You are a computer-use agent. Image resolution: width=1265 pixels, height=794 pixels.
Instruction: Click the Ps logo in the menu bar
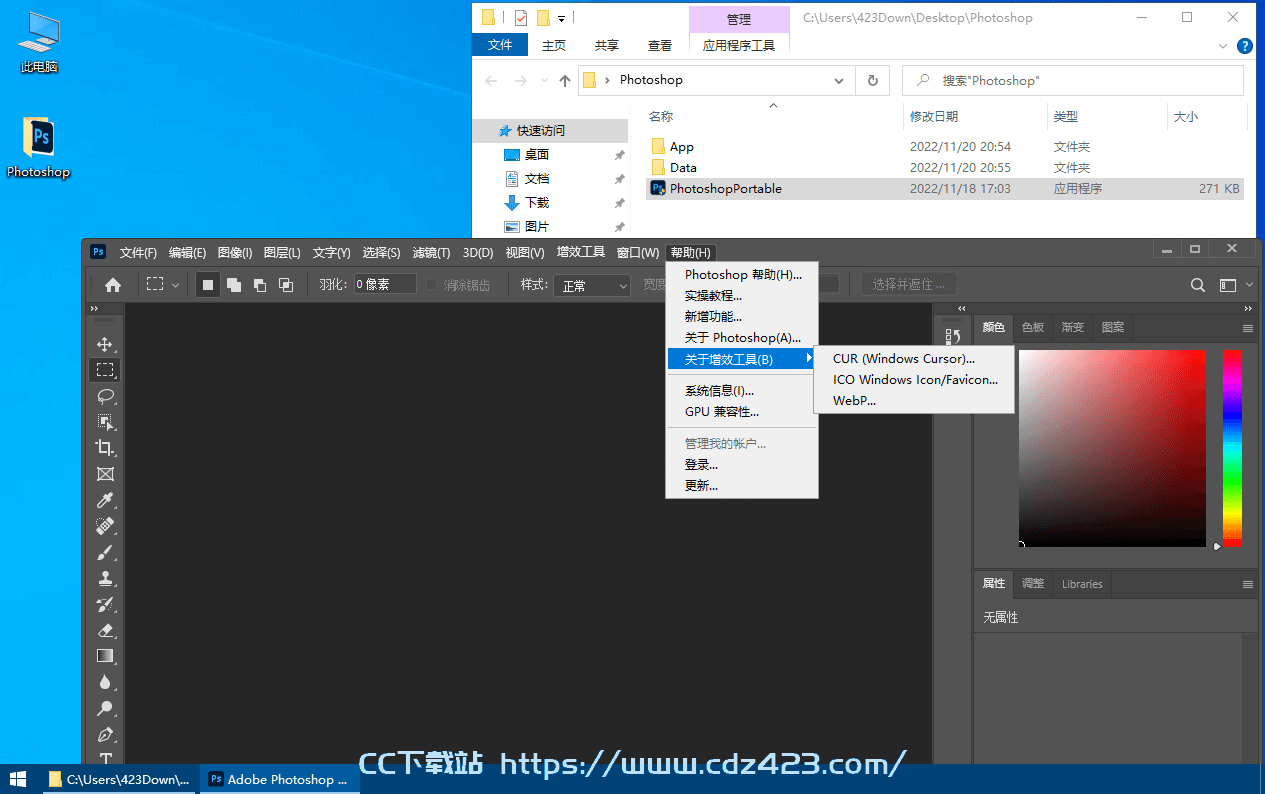[98, 252]
